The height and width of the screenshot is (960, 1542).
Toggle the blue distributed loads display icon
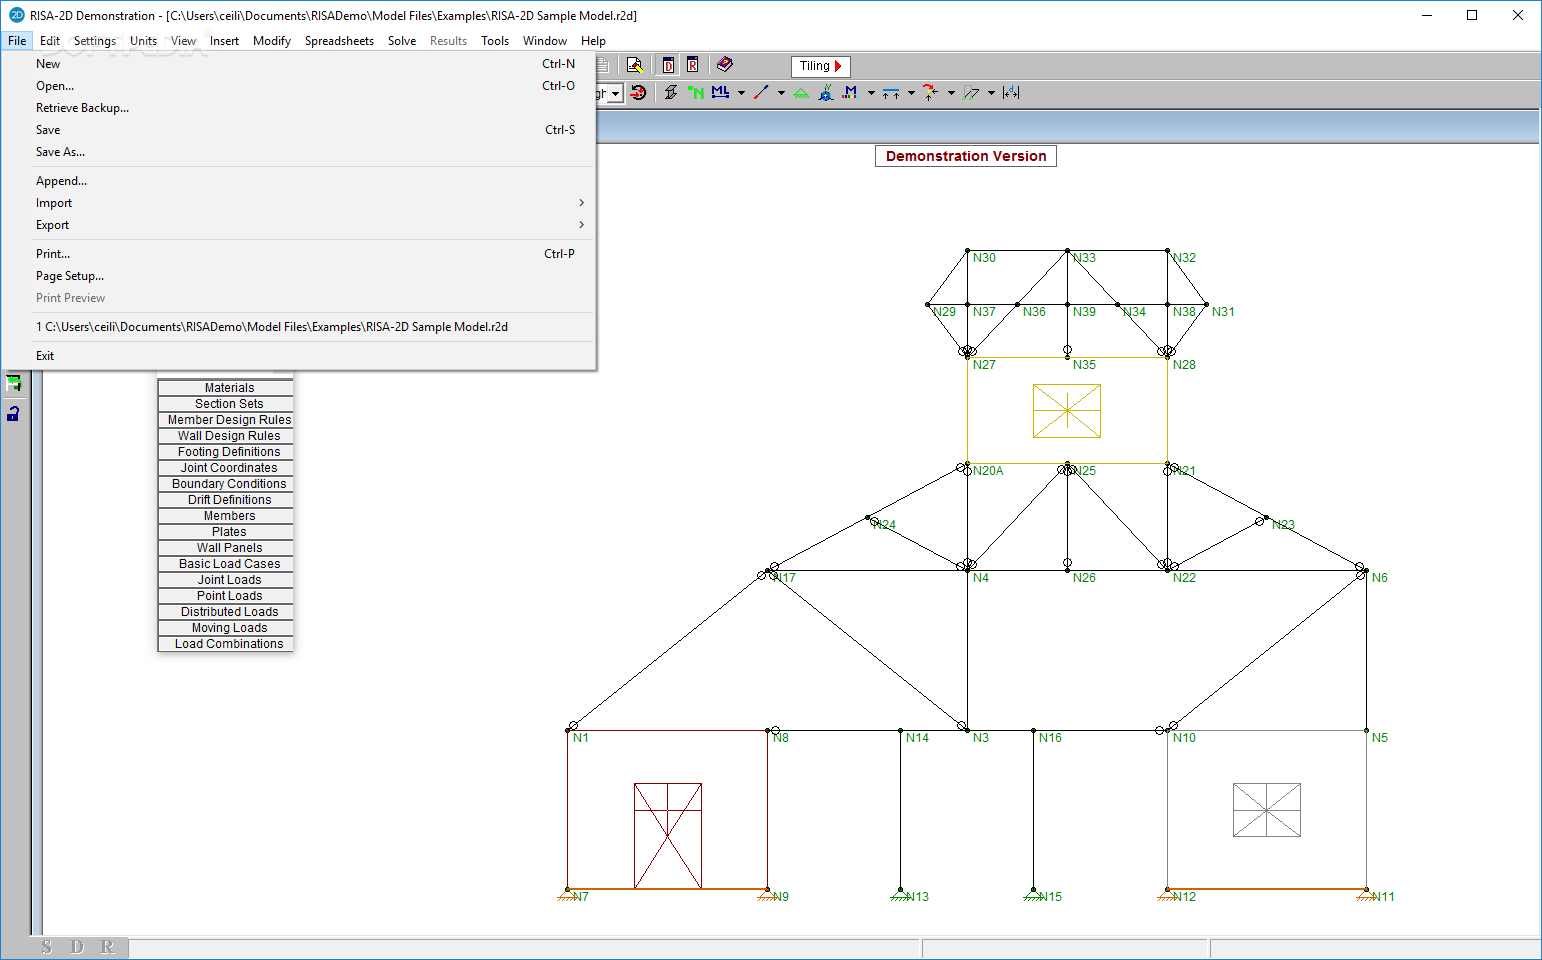click(x=891, y=93)
